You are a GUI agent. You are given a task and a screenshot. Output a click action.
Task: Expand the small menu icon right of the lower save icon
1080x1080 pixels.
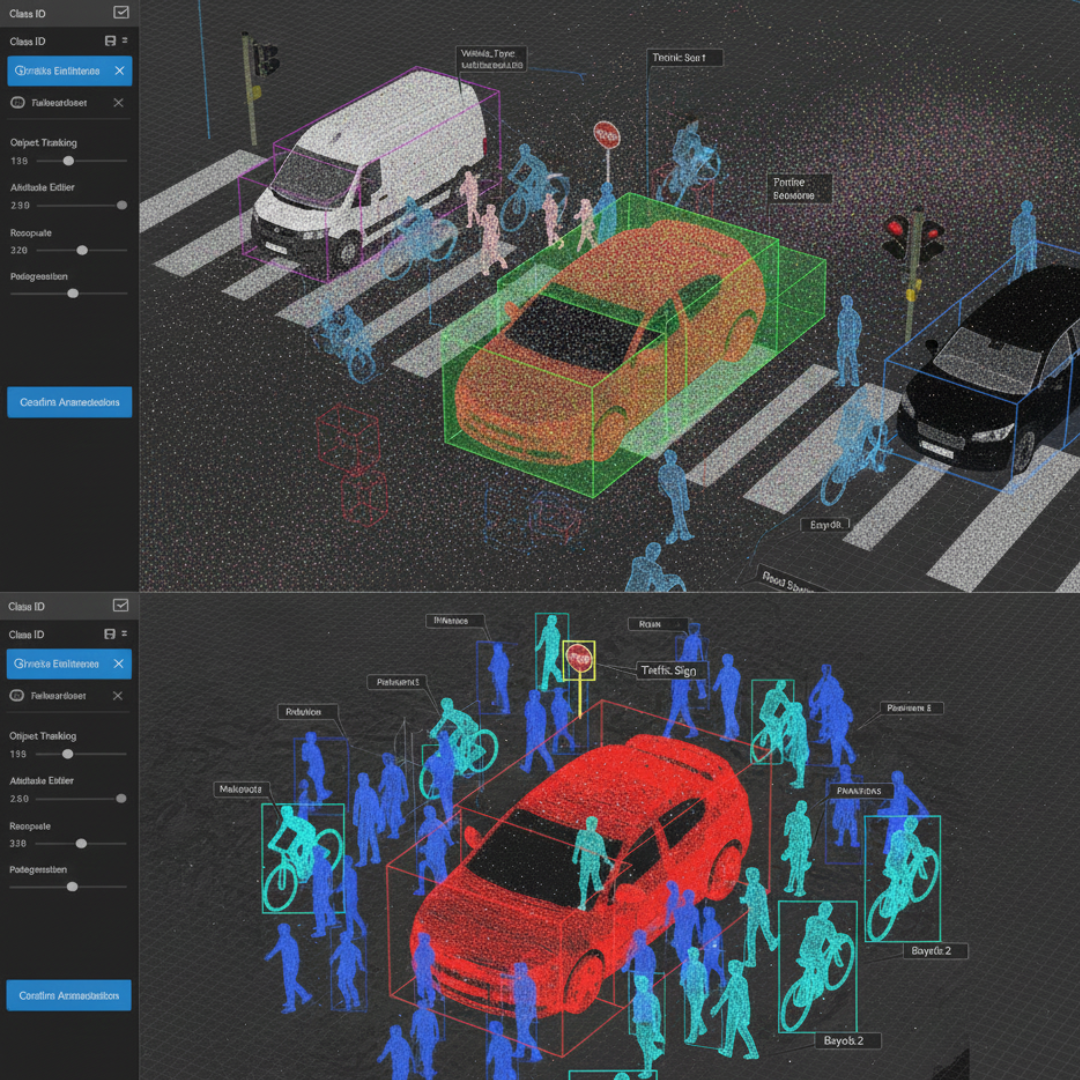tap(125, 634)
